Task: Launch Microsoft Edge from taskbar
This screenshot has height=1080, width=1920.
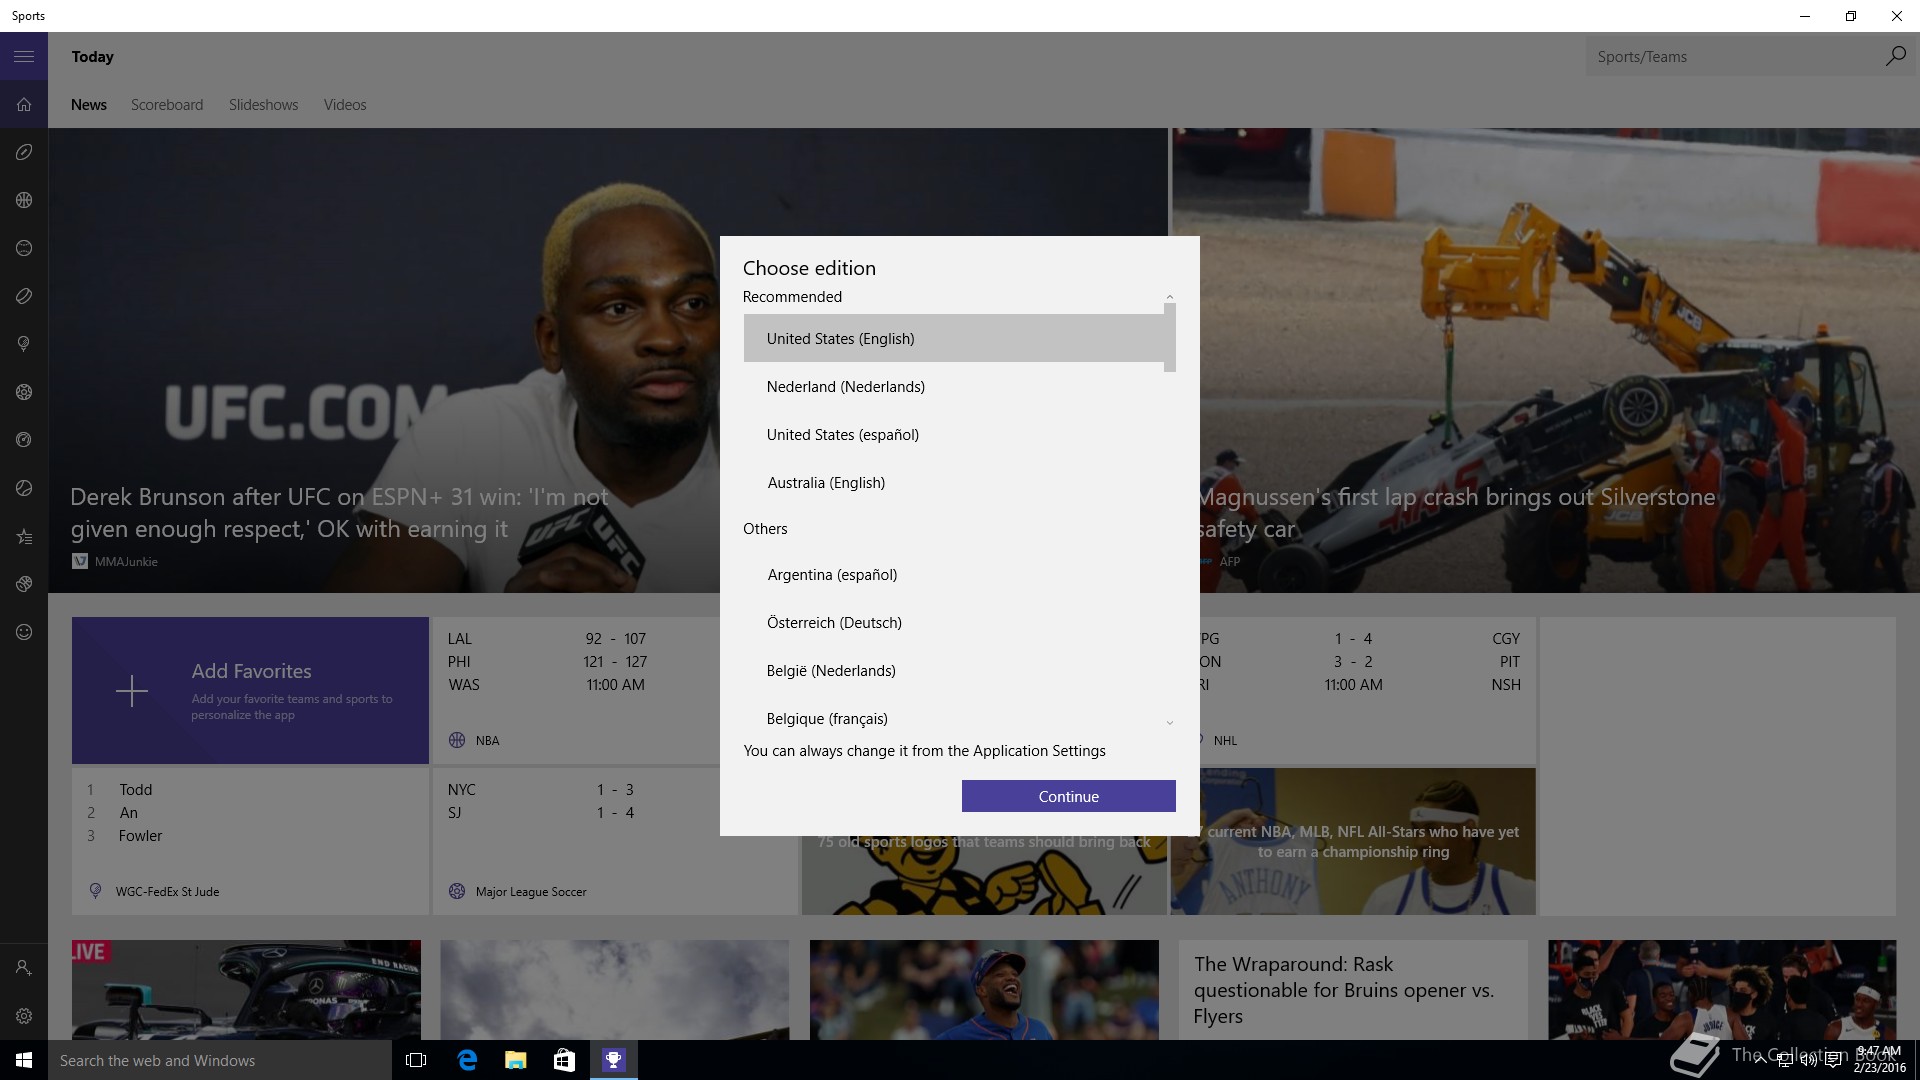Action: click(466, 1060)
